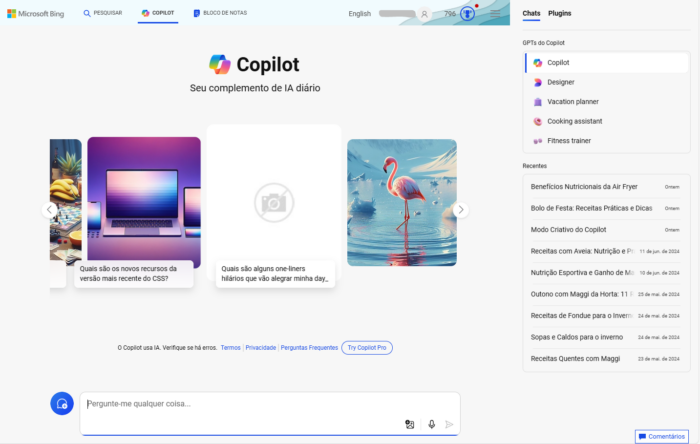Go to next carousel card
Screen dimensions: 700x444
[x=461, y=210]
